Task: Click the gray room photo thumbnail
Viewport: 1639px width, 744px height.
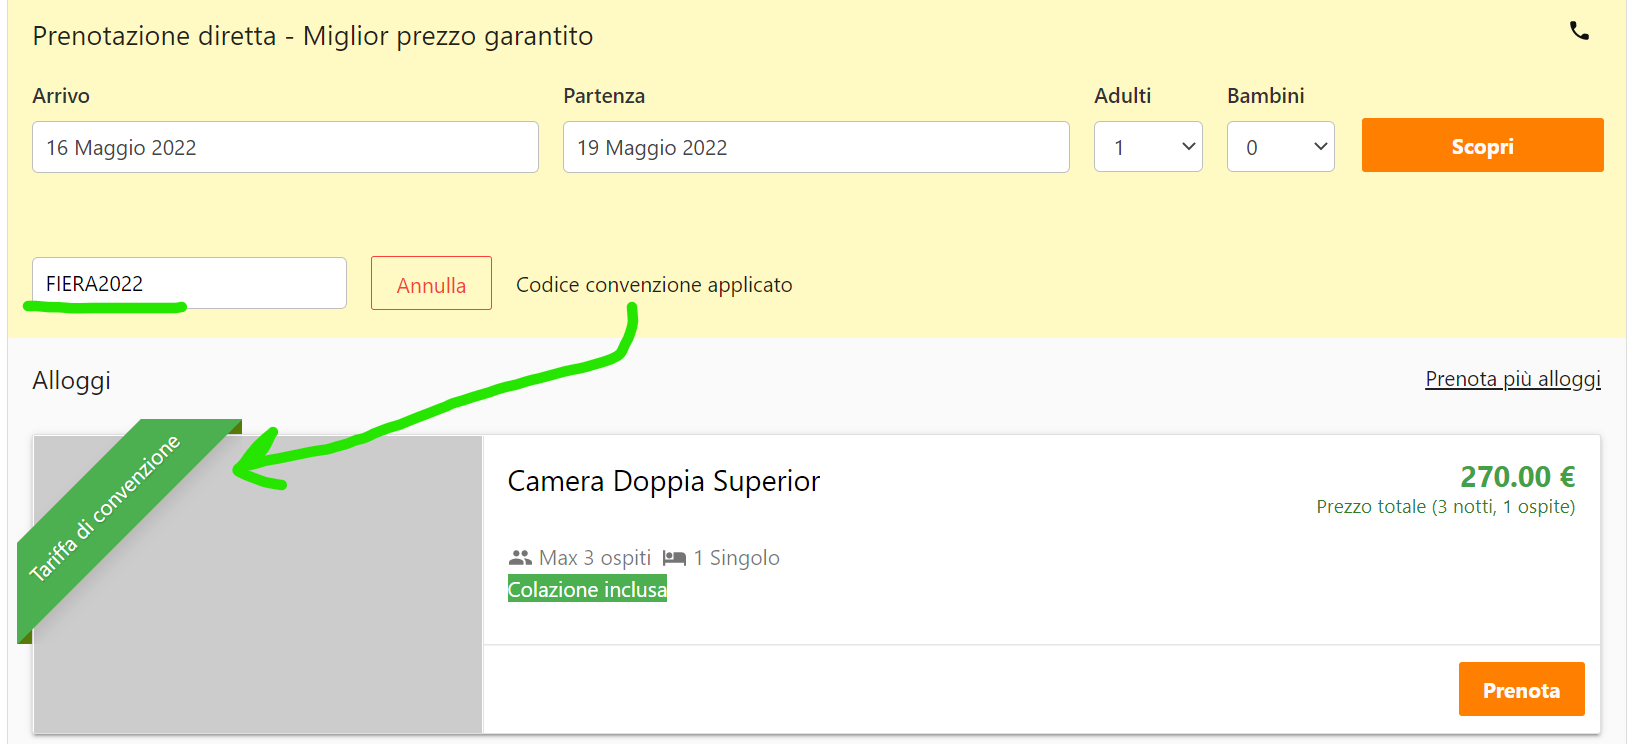Action: [x=300, y=620]
